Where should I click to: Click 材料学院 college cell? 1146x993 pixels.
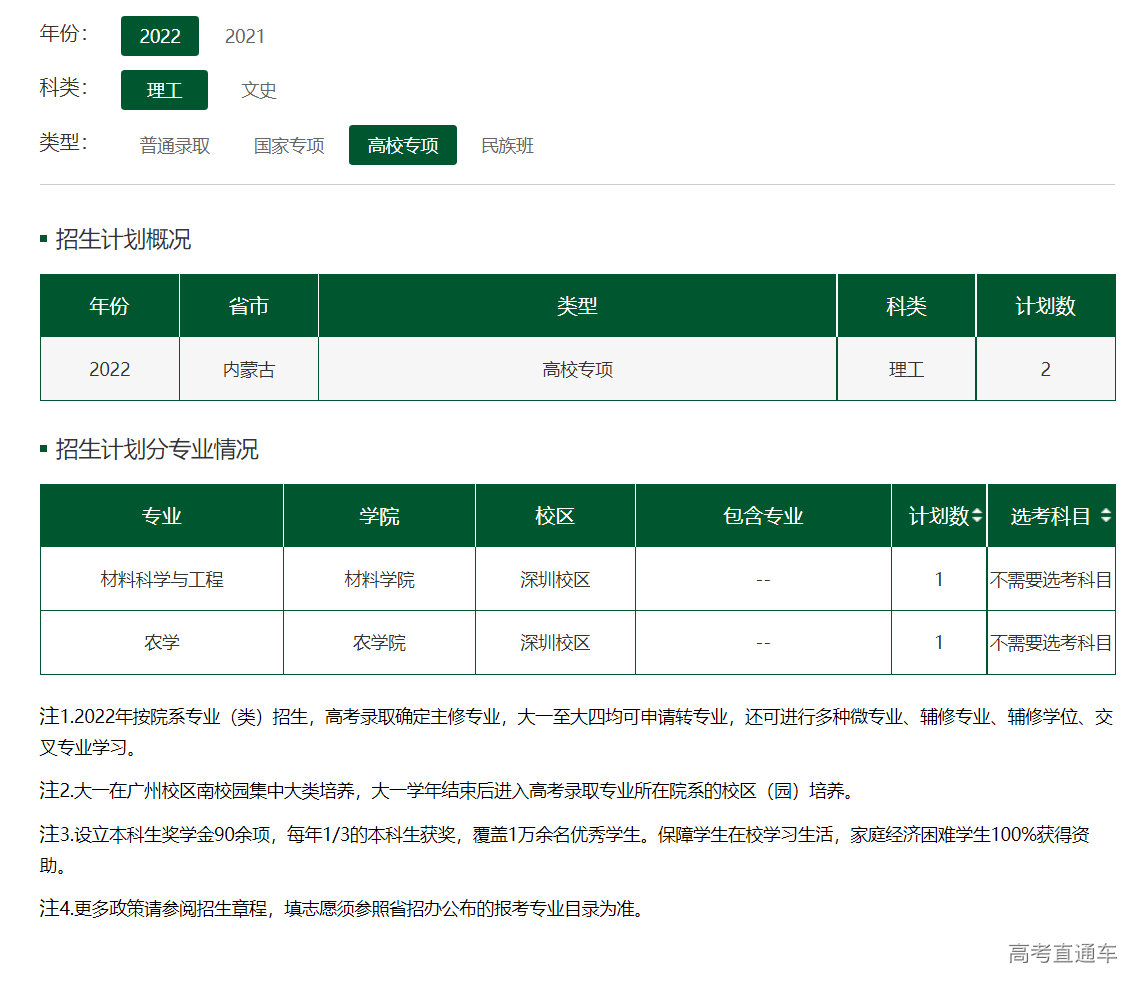(379, 580)
